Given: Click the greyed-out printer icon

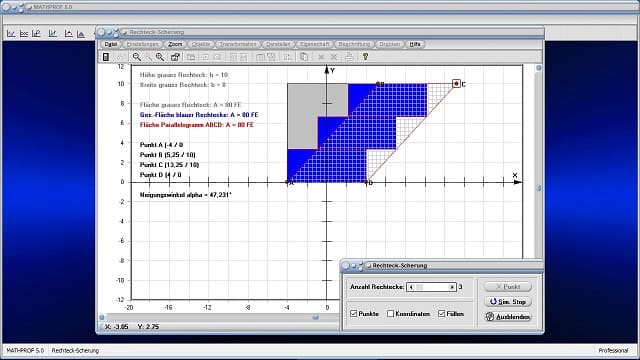Looking at the screenshot, I should 349,57.
